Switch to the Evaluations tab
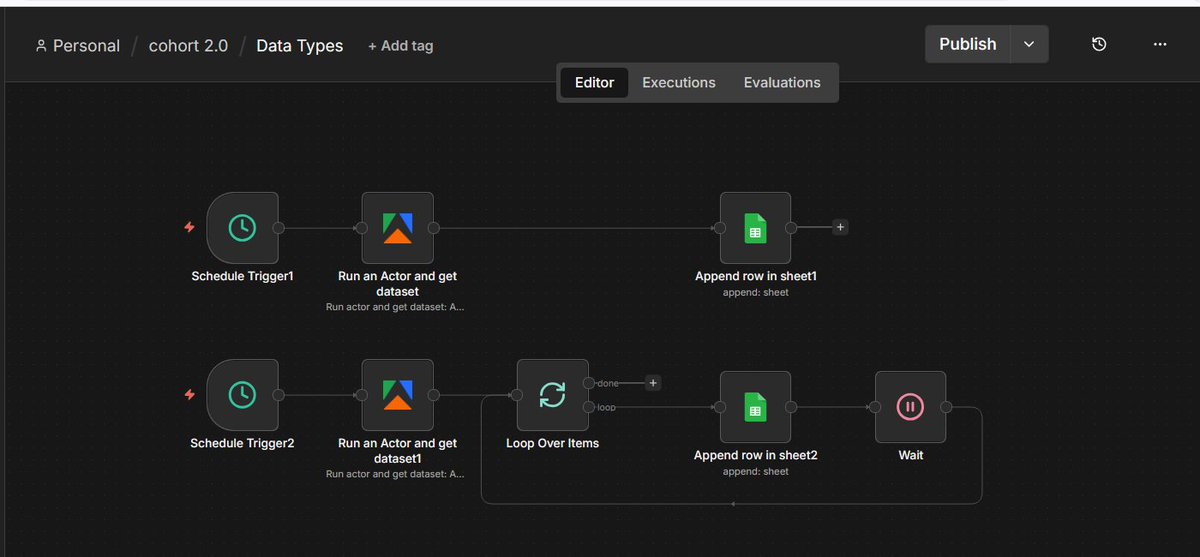This screenshot has height=557, width=1200. click(x=782, y=83)
